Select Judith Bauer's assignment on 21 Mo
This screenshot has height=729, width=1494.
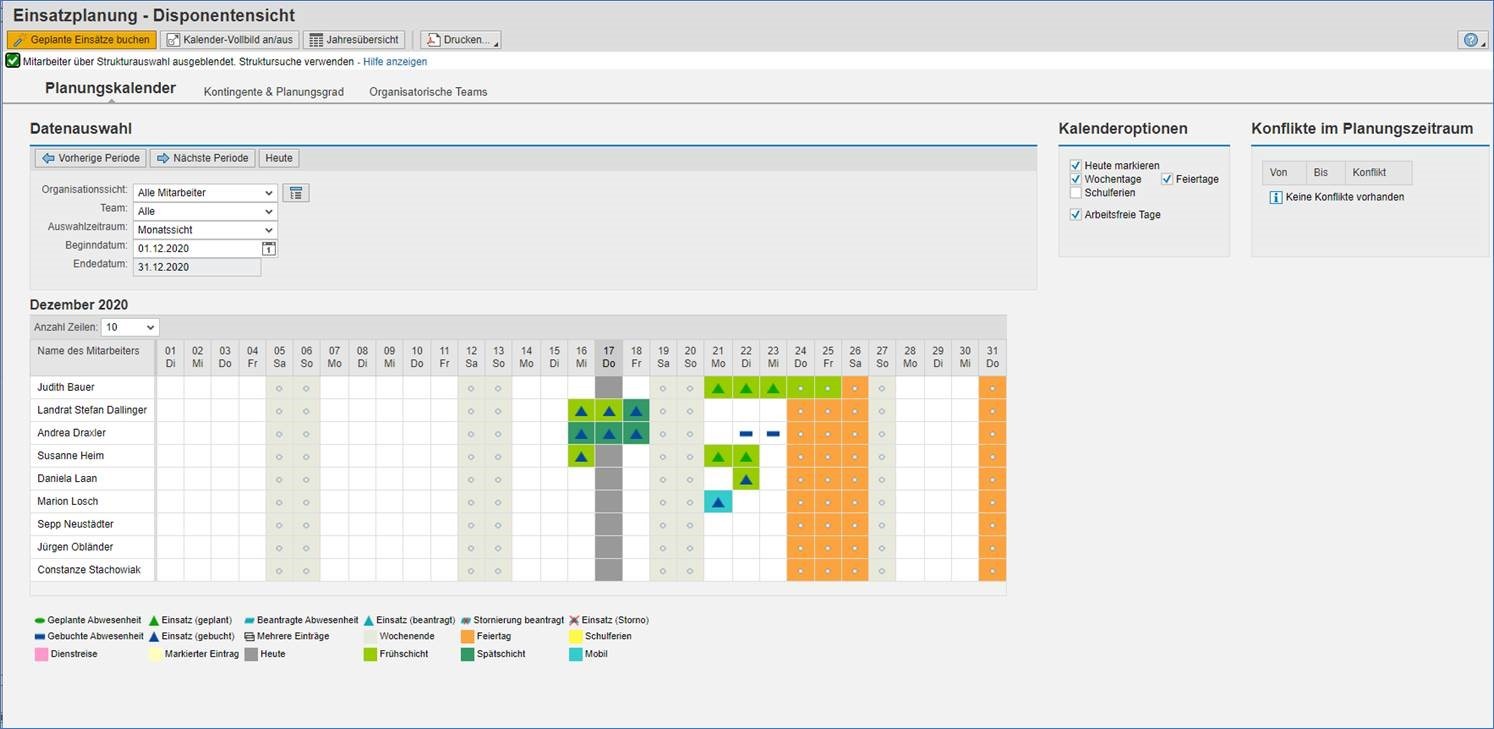point(718,388)
